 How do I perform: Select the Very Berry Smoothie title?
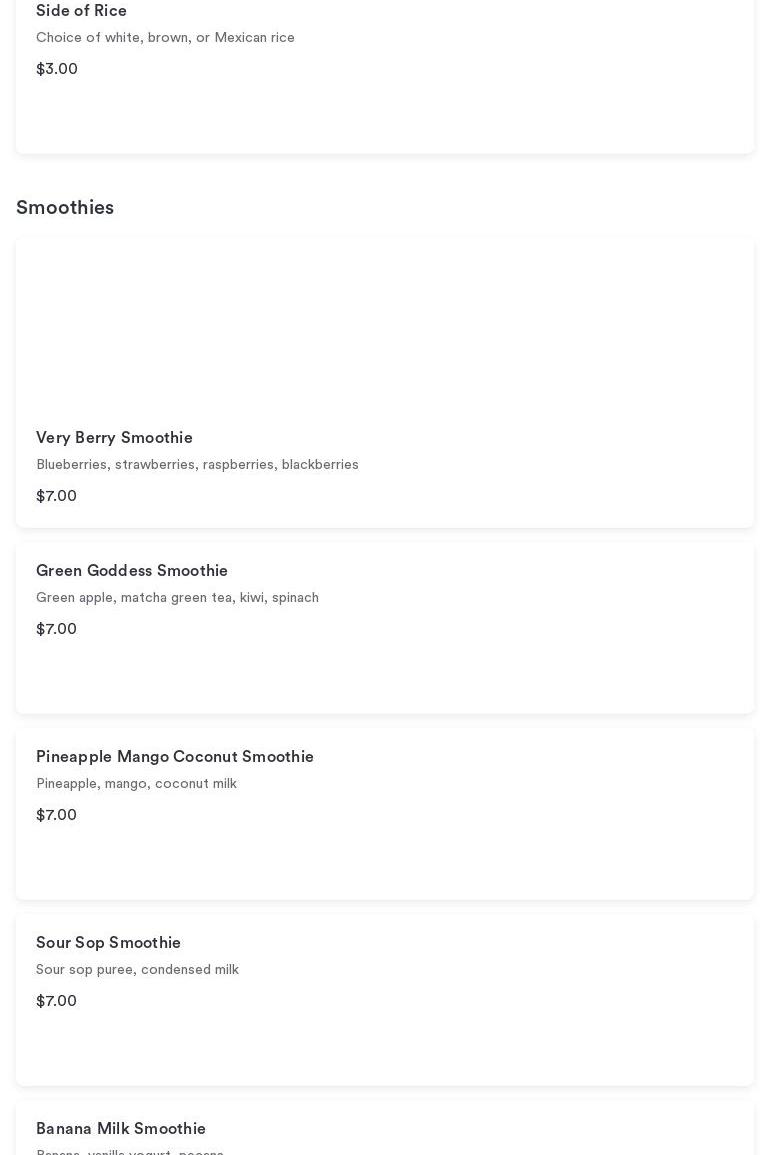click(114, 438)
